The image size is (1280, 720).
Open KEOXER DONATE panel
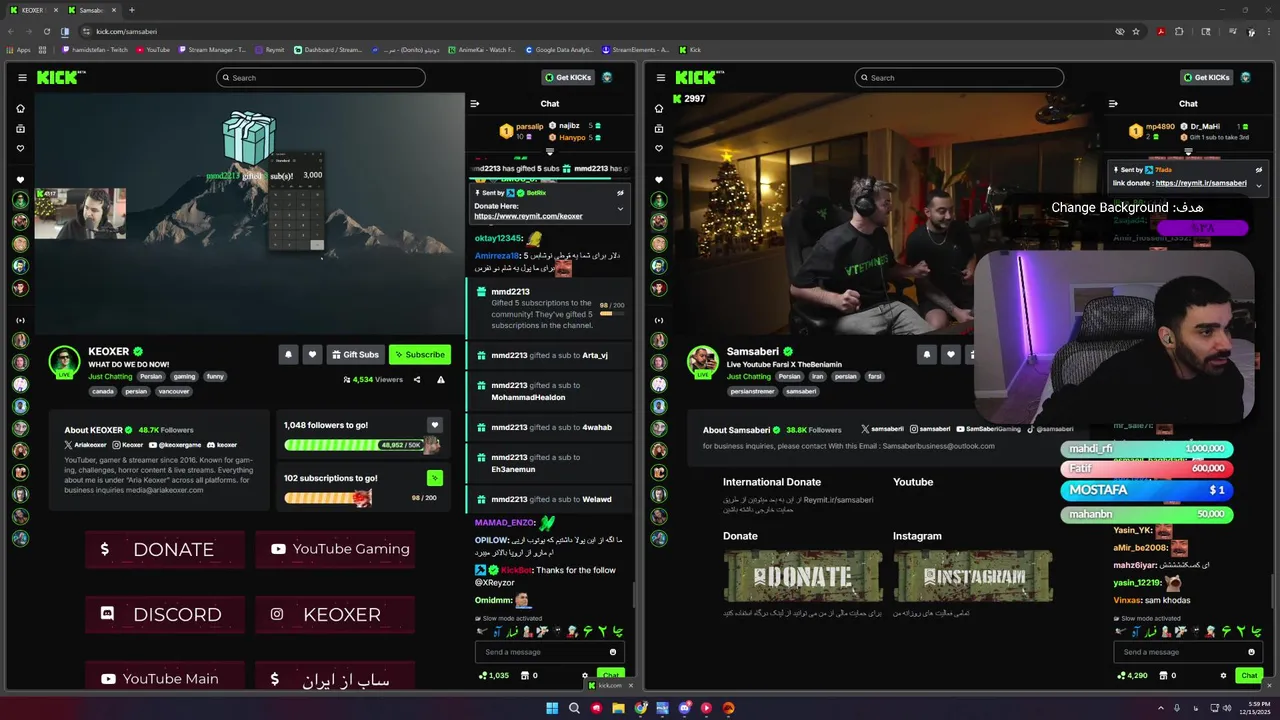164,549
